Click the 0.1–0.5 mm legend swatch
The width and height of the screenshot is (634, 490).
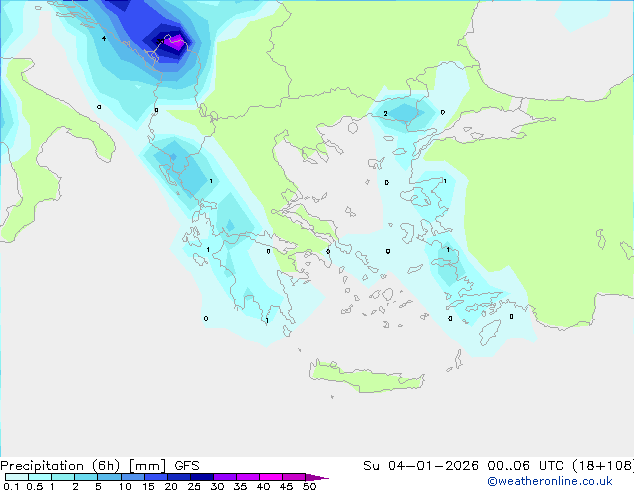pos(17,477)
